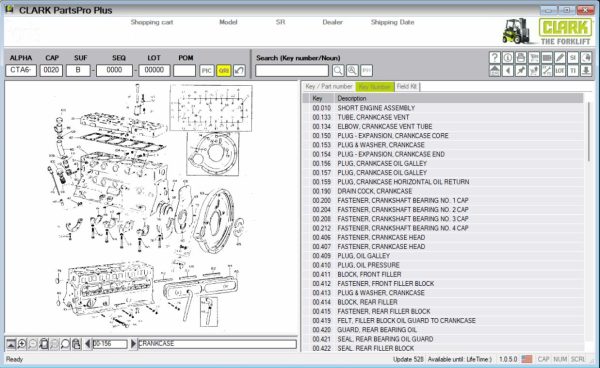Click the Model header label
Screen dimensions: 600x368
click(x=228, y=22)
